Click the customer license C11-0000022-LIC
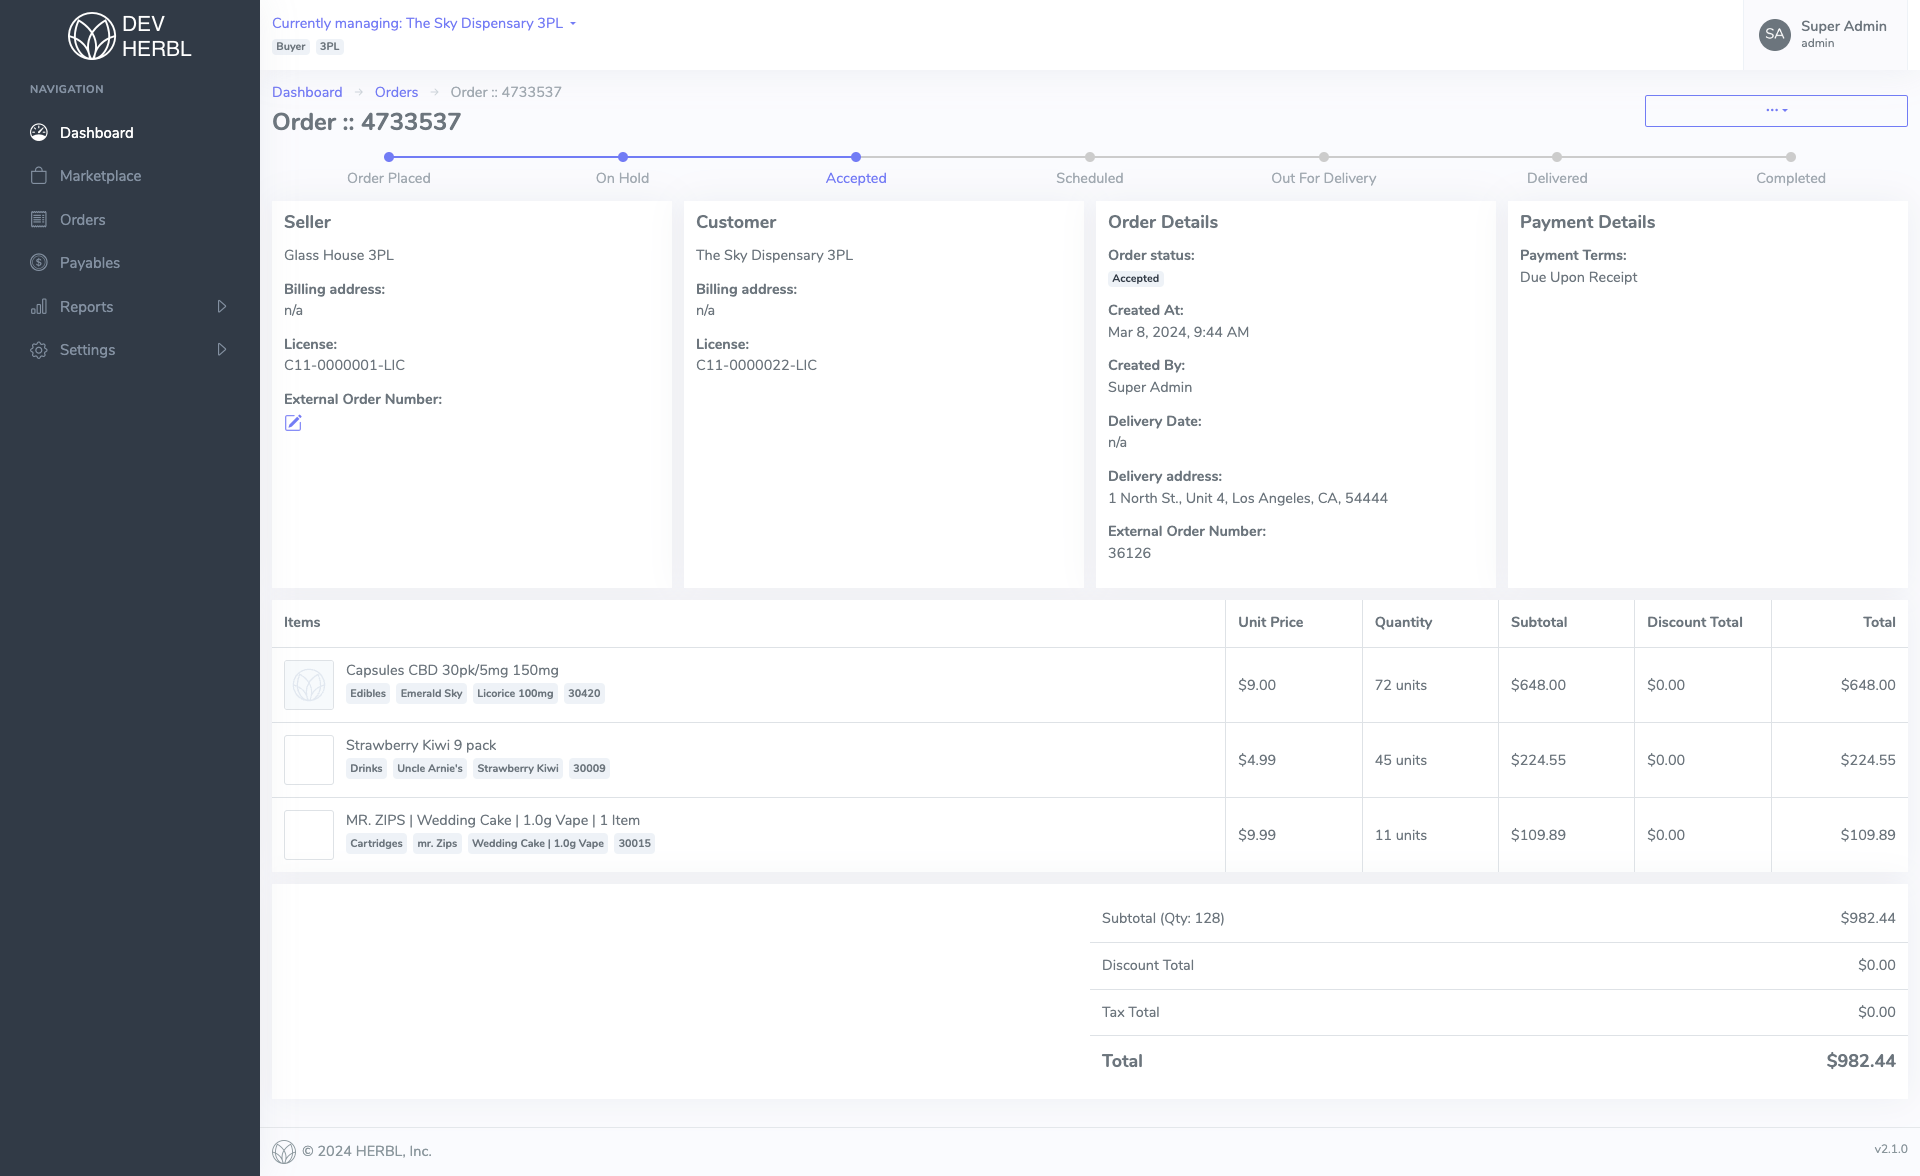Image resolution: width=1920 pixels, height=1176 pixels. (756, 365)
